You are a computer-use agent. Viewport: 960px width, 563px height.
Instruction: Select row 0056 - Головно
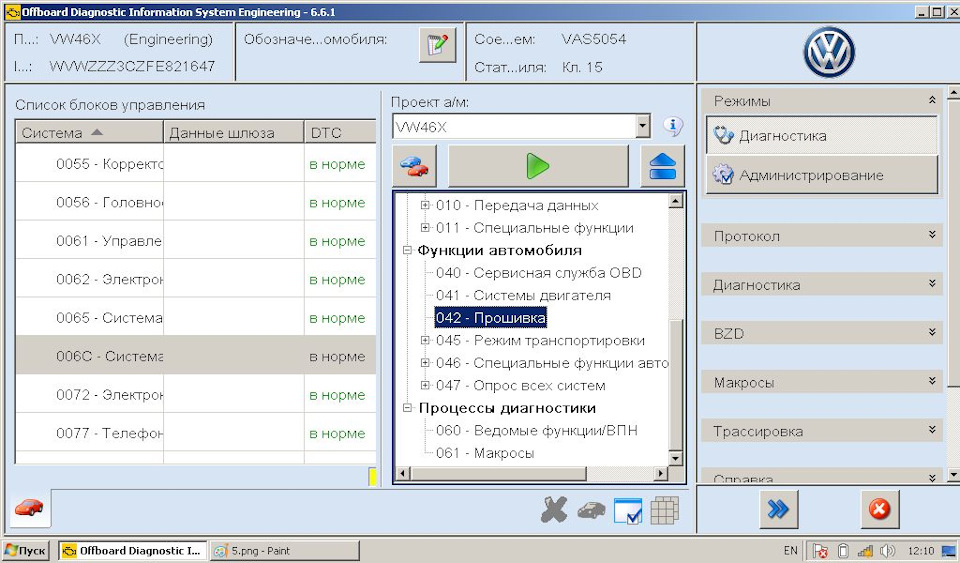[x=196, y=202]
